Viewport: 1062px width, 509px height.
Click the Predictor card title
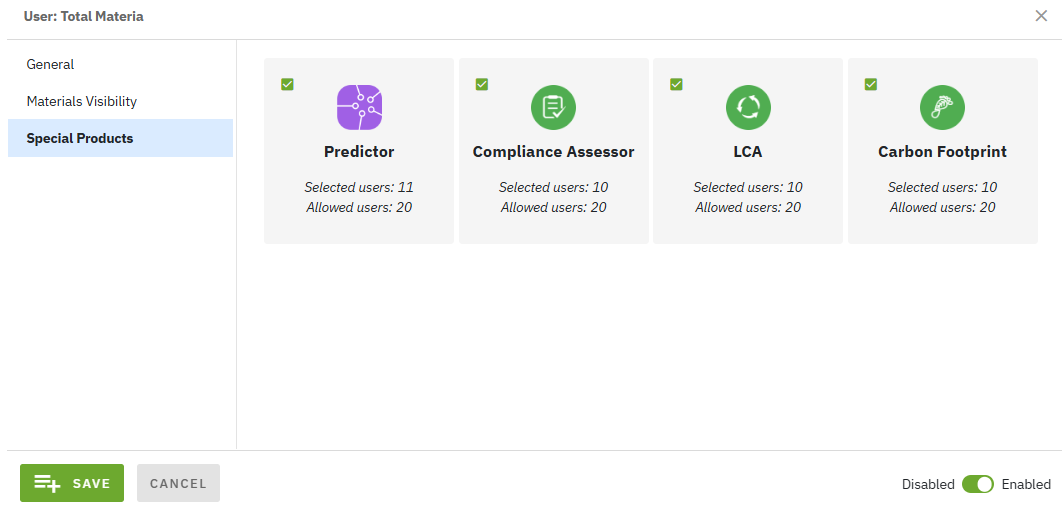tap(359, 152)
